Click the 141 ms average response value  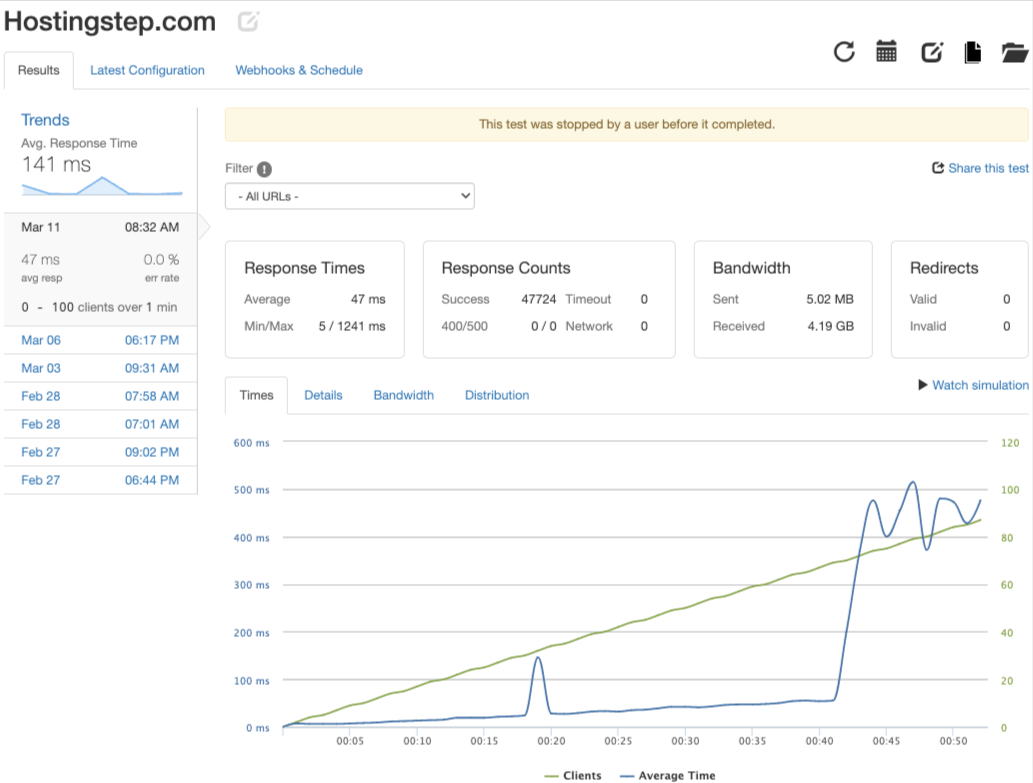point(57,165)
